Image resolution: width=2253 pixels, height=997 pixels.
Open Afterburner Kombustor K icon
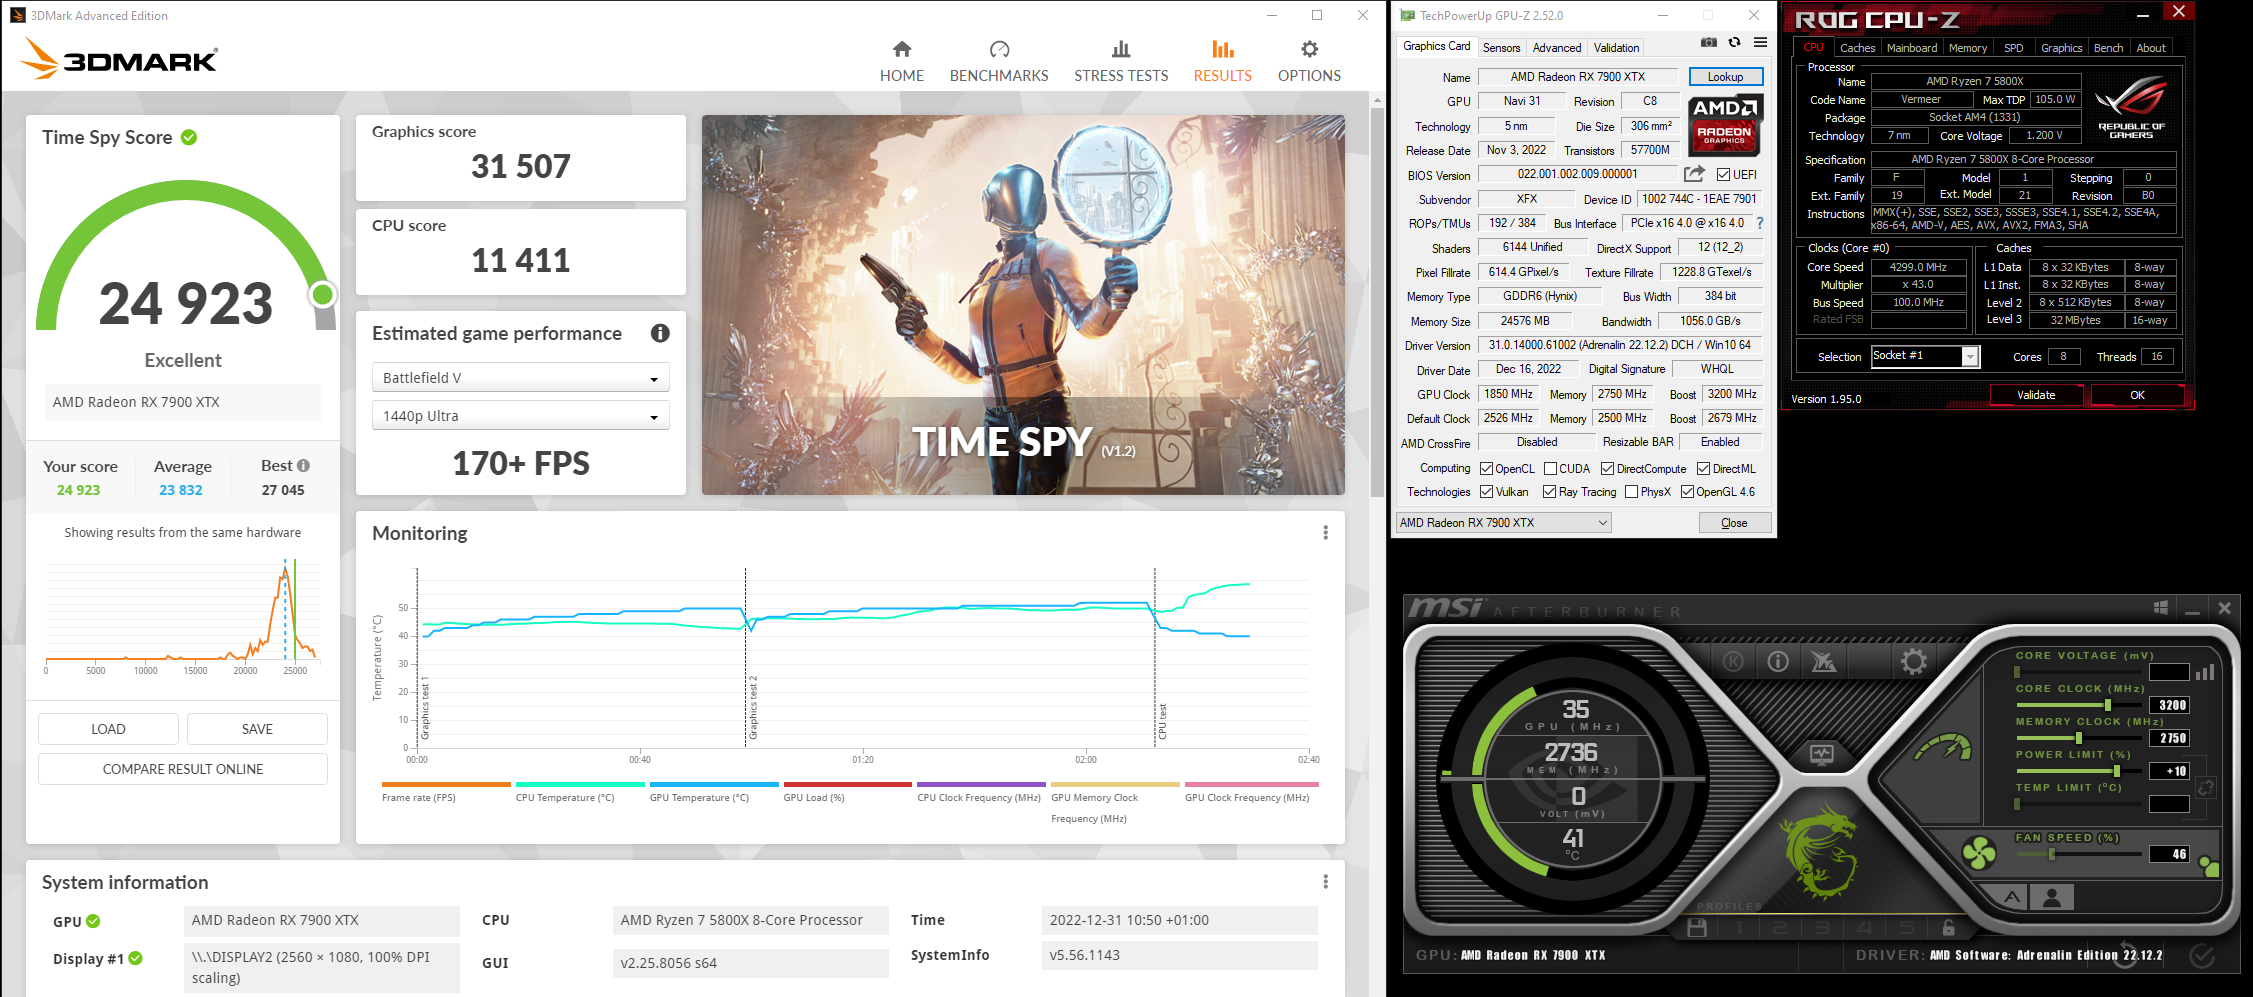[x=1734, y=661]
